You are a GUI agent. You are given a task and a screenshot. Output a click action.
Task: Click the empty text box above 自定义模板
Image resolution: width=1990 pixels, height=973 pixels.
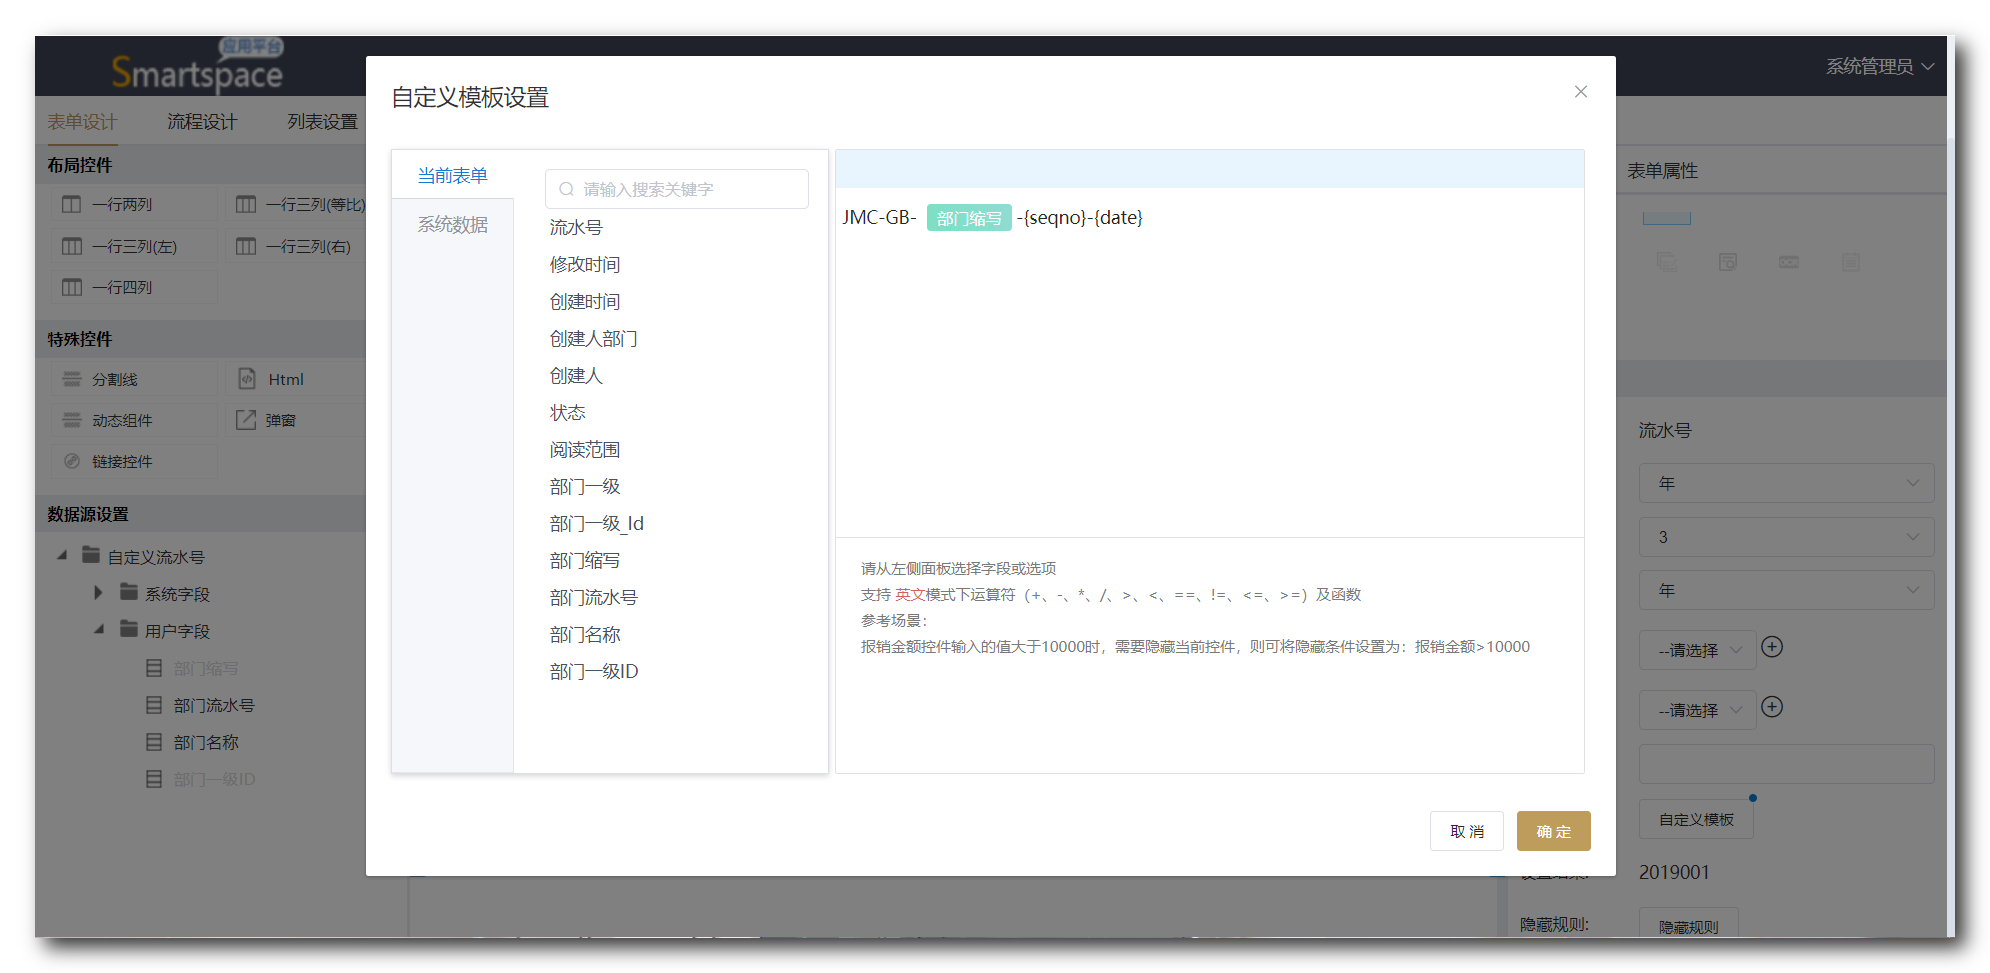1786,764
